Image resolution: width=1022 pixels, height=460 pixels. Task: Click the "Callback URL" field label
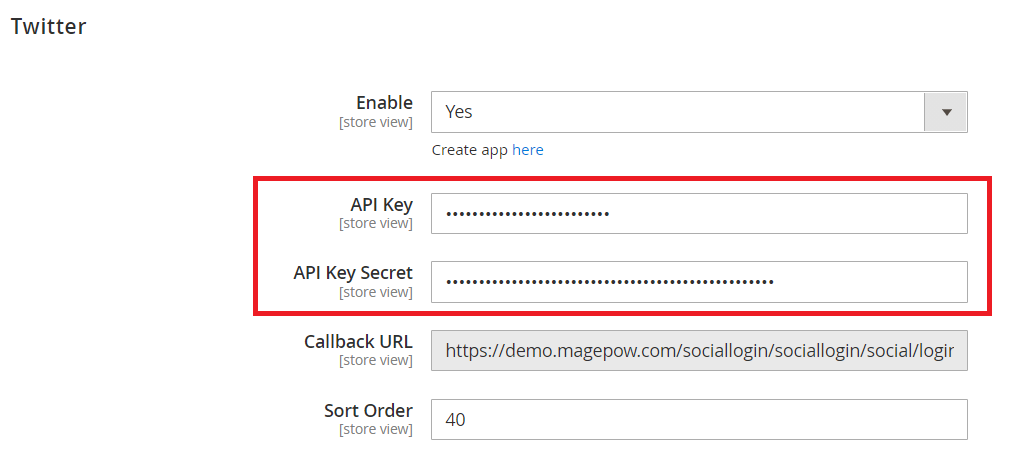(x=358, y=342)
